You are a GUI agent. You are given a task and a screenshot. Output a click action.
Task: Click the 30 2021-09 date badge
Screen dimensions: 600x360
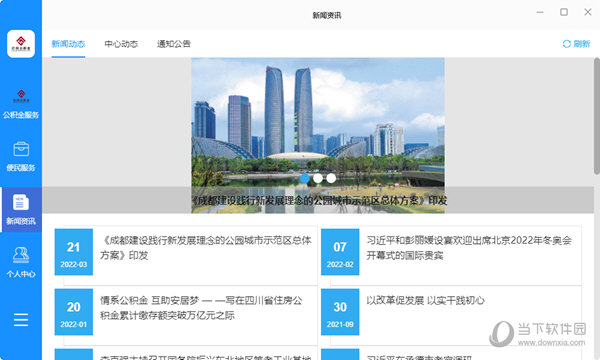coord(340,312)
